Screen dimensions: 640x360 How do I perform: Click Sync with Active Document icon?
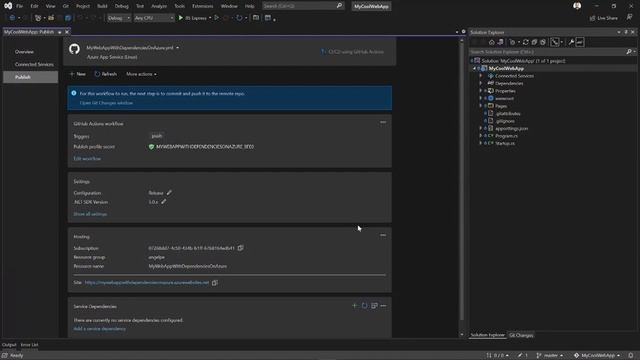(x=526, y=42)
